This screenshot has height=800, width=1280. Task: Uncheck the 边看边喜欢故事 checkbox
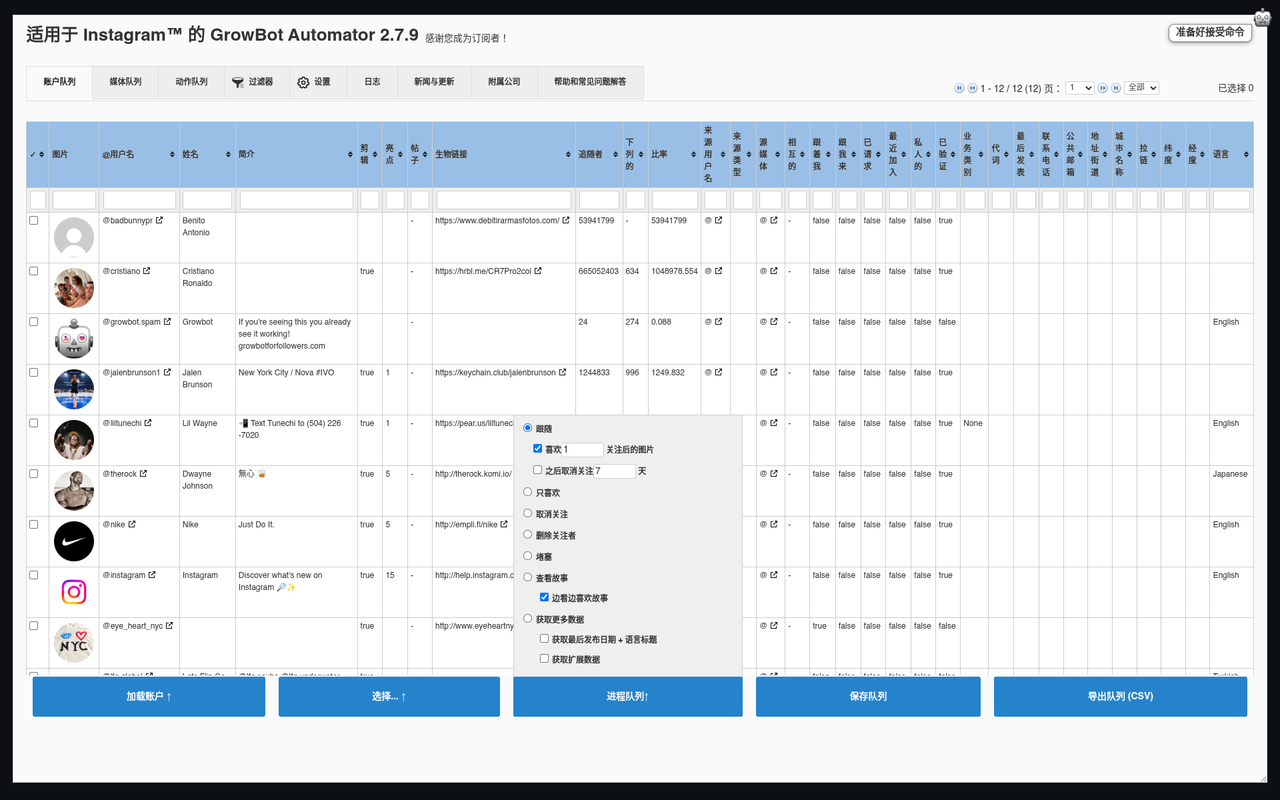(544, 598)
